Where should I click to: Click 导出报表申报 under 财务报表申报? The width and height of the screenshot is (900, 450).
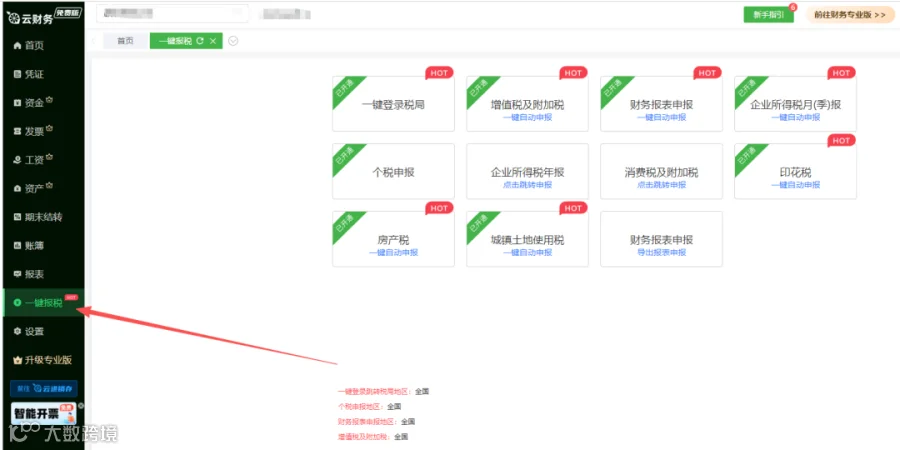click(661, 253)
